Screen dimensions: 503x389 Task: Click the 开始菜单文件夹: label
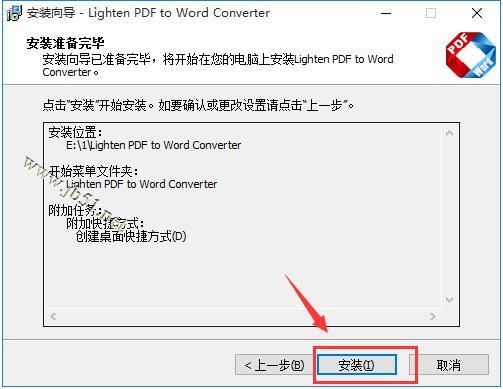click(93, 171)
